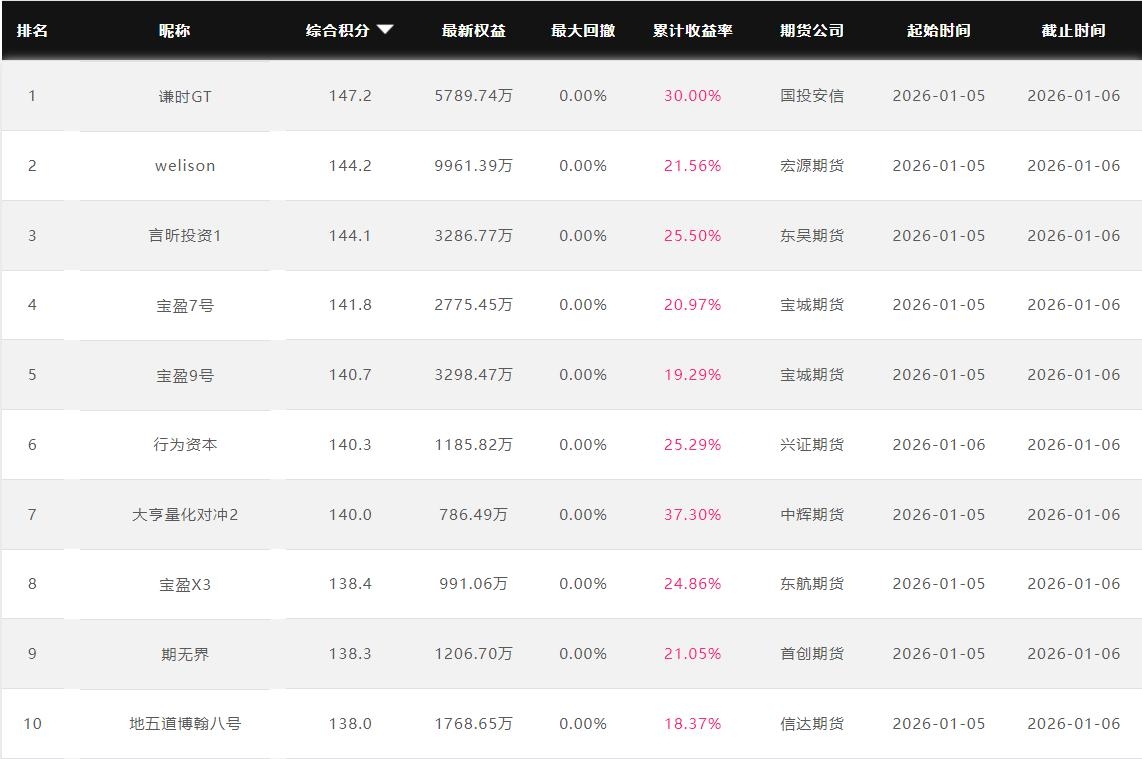Click sort arrow beside 综合积分 header

tap(385, 30)
